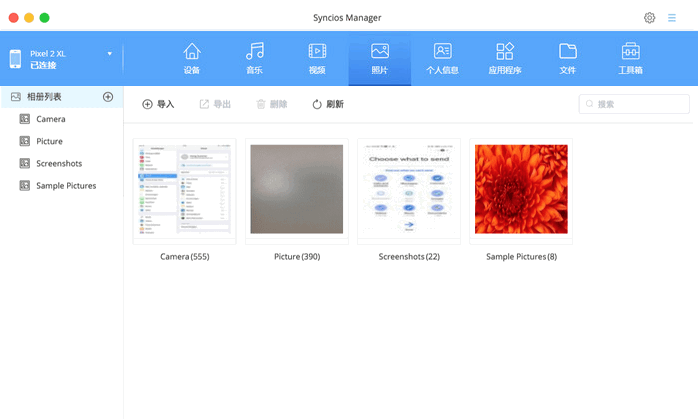This screenshot has height=419, width=698.
Task: Add a new album with plus icon
Action: click(108, 97)
